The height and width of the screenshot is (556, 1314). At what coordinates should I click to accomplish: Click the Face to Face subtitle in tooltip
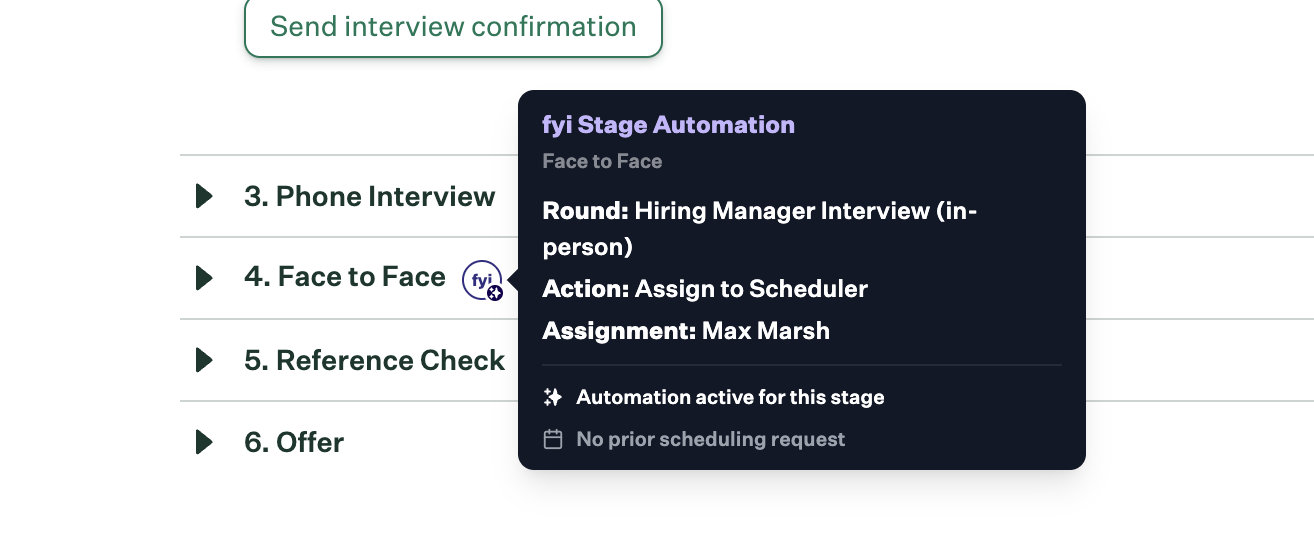point(602,161)
